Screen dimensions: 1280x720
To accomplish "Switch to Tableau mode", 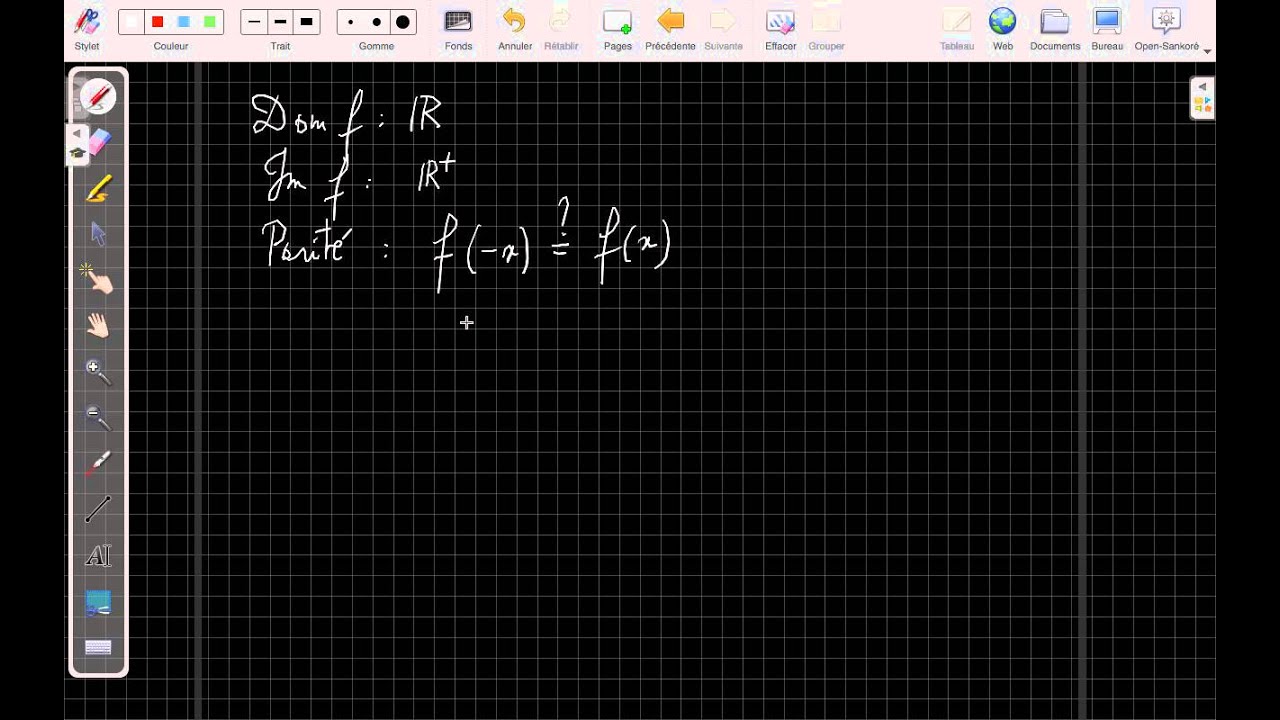I will pyautogui.click(x=957, y=28).
